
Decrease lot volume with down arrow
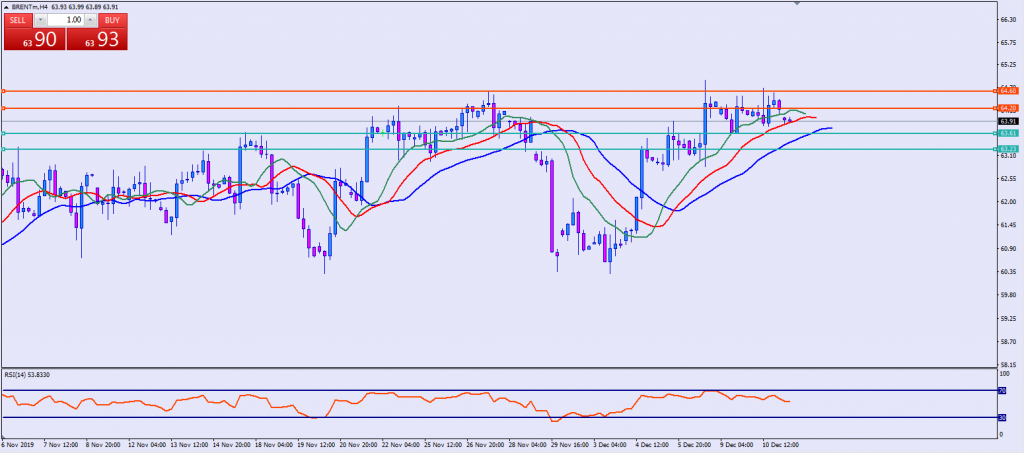41,19
